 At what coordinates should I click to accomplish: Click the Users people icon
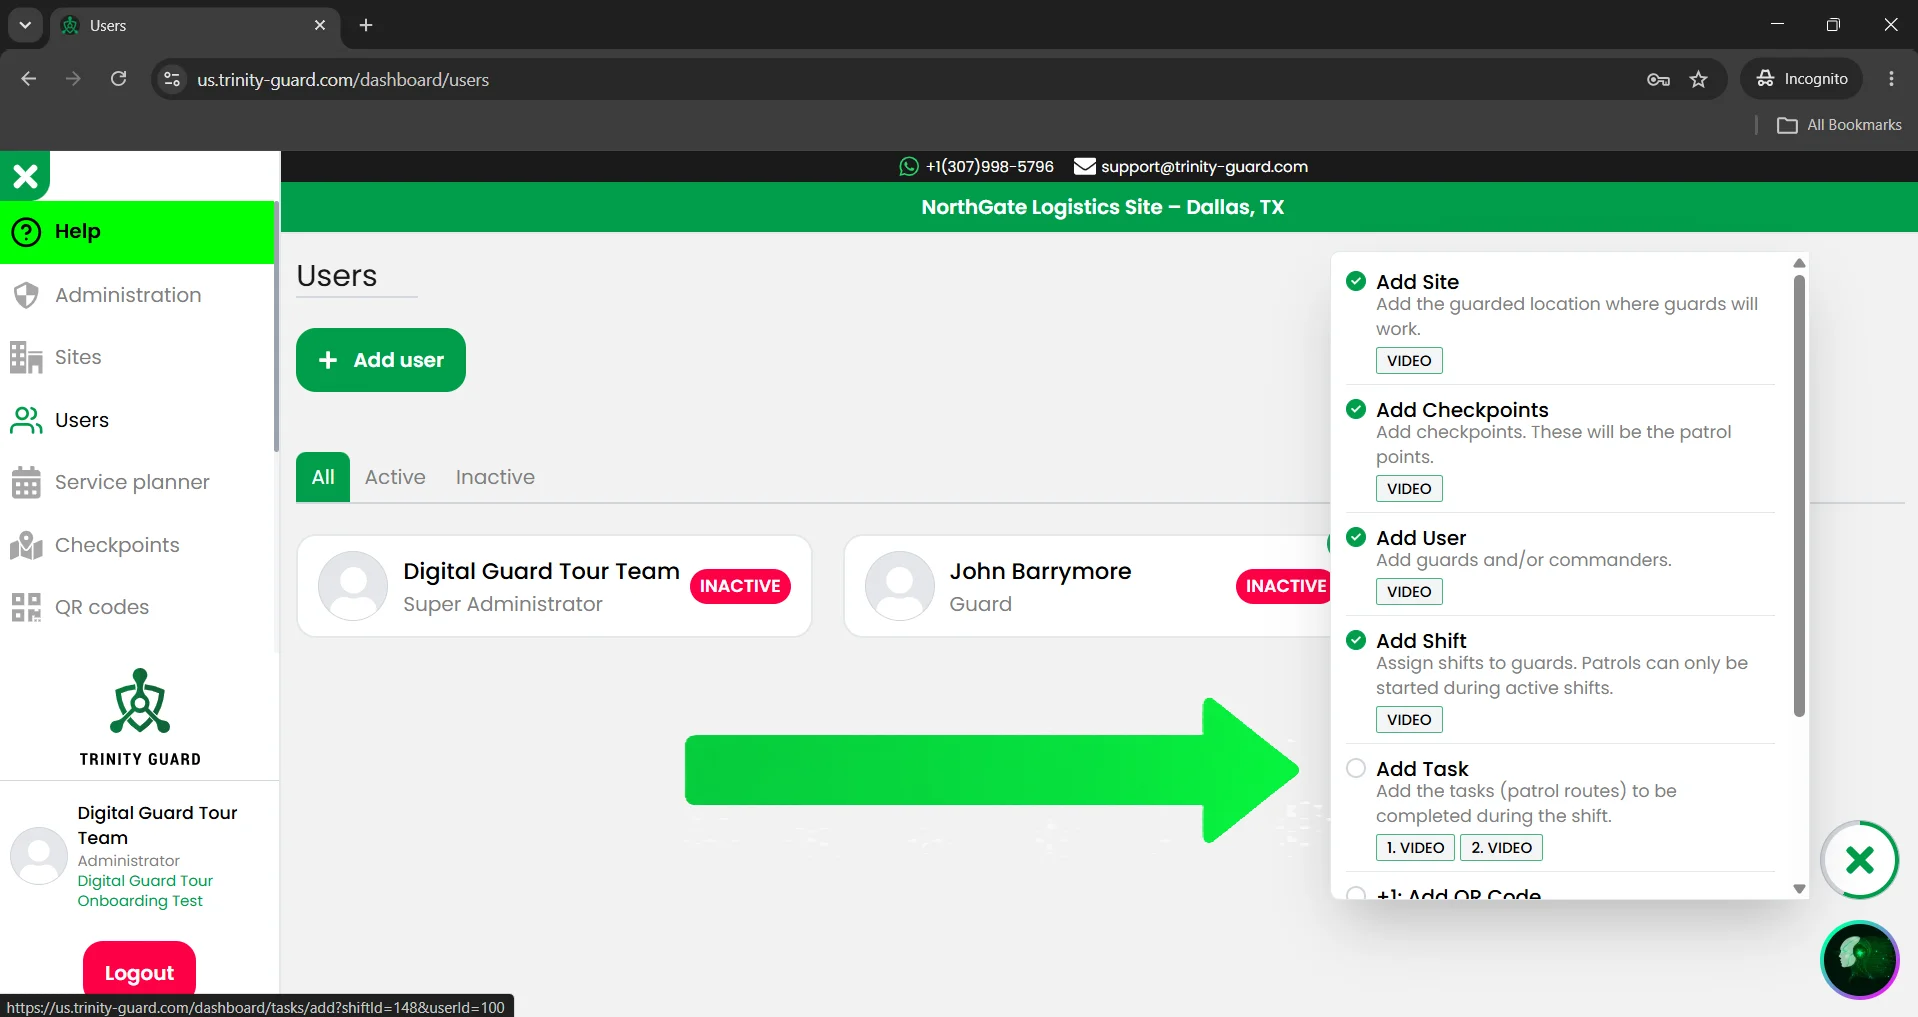(x=26, y=420)
